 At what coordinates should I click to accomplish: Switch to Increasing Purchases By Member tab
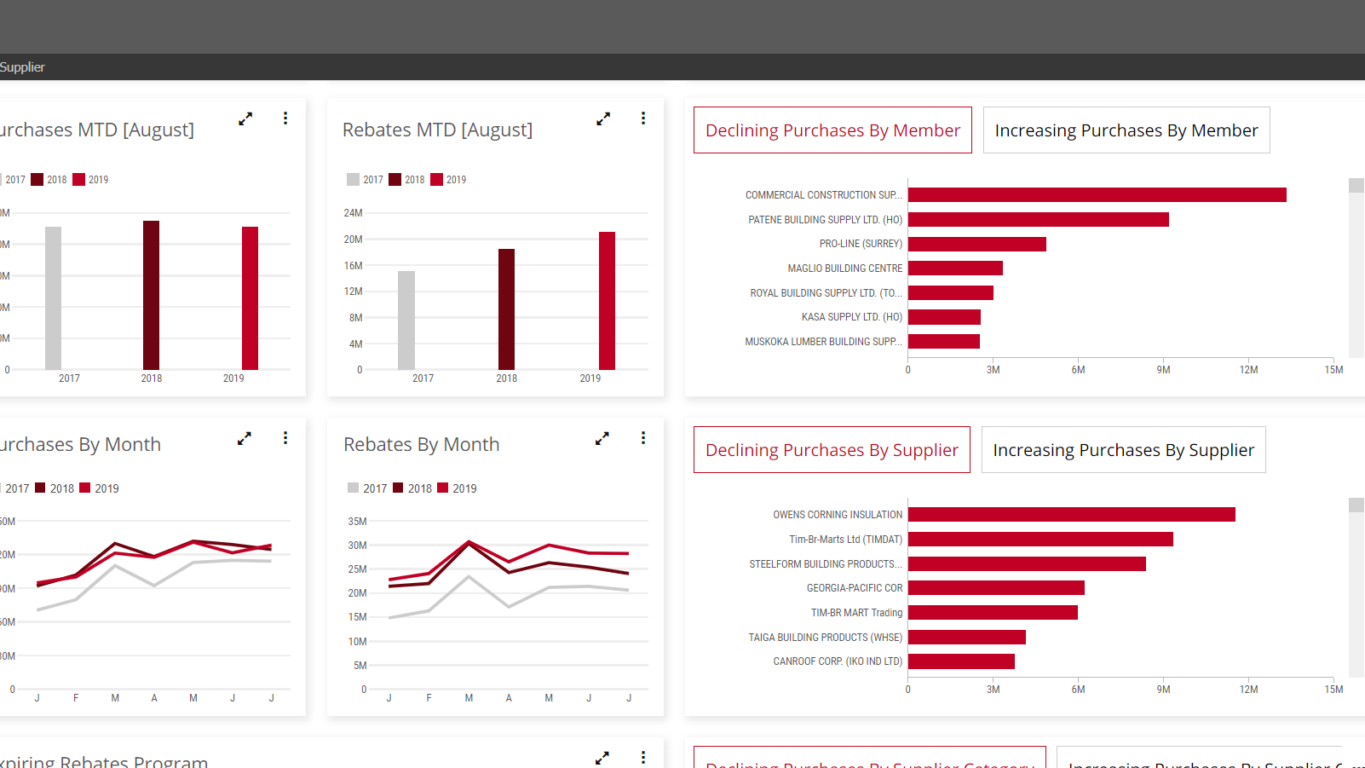pos(1126,131)
